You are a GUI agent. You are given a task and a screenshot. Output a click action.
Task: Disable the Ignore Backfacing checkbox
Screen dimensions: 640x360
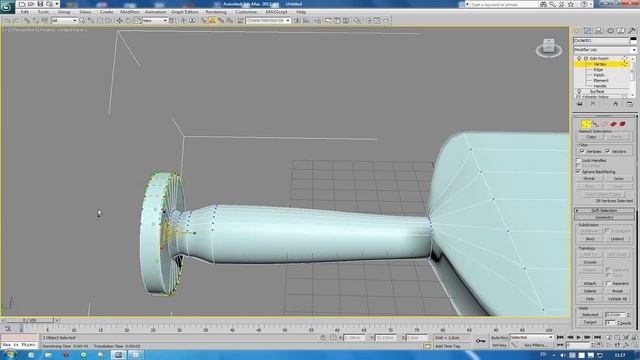(578, 172)
